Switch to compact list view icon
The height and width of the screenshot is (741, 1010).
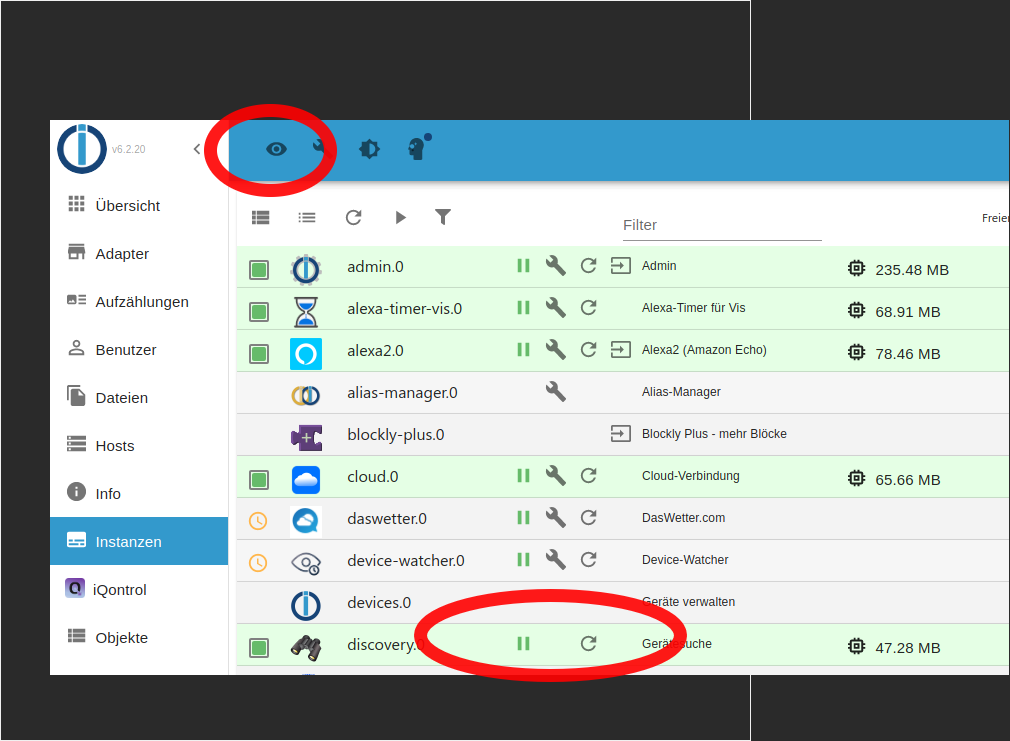click(x=307, y=218)
